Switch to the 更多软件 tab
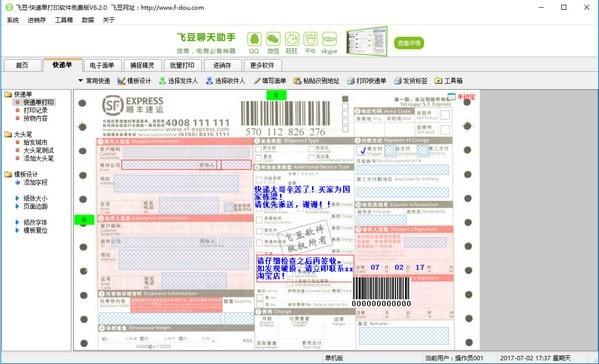 pyautogui.click(x=262, y=65)
